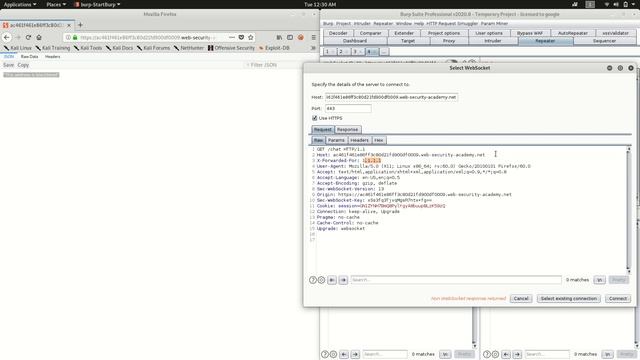The height and width of the screenshot is (360, 640).
Task: Switch to Params view in dialog
Action: (336, 140)
